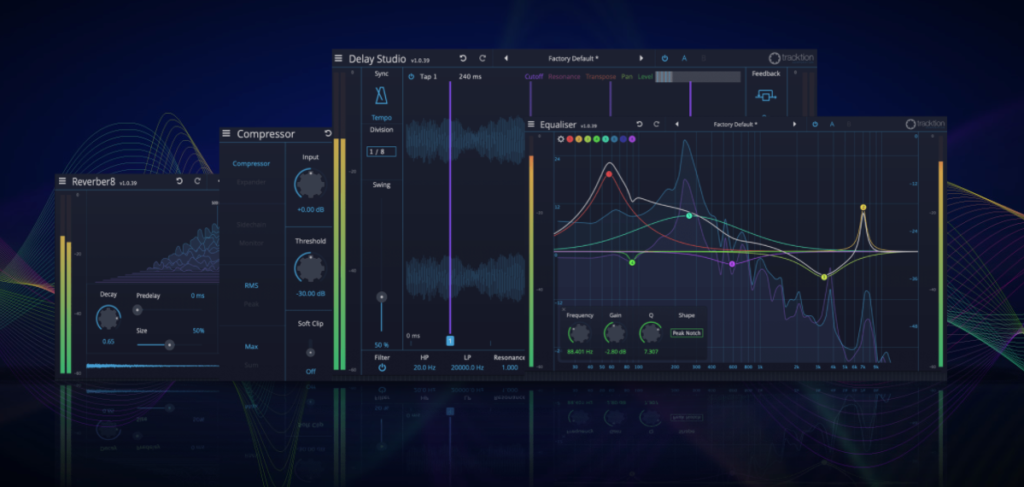
Task: Select the Expander mode option
Action: [251, 182]
